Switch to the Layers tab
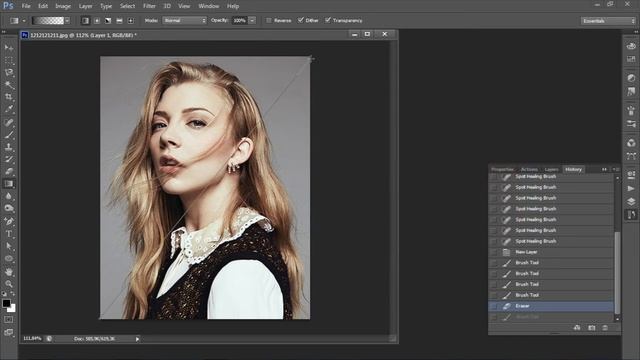640x360 pixels. [x=551, y=169]
